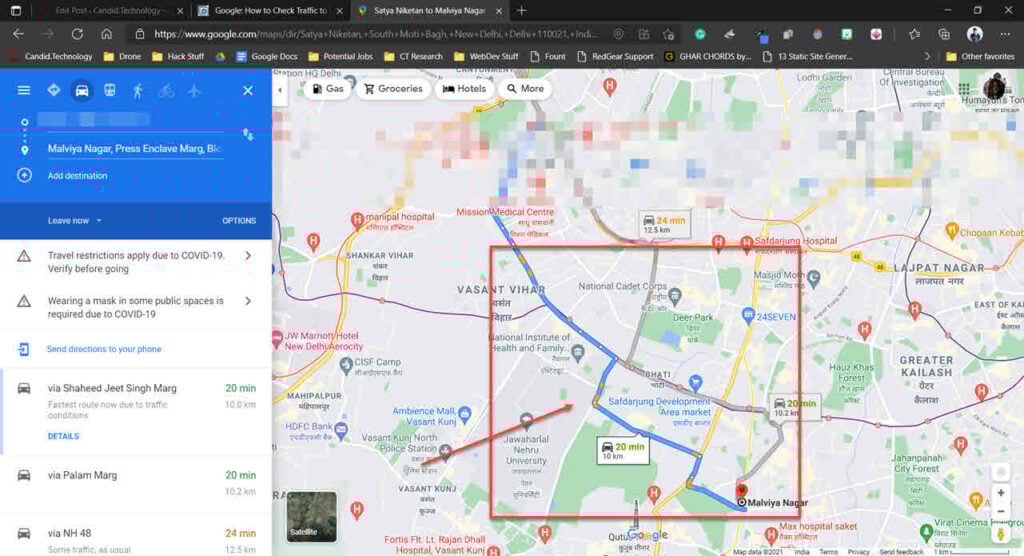Search for Groceries chip
The height and width of the screenshot is (556, 1024).
pyautogui.click(x=393, y=89)
